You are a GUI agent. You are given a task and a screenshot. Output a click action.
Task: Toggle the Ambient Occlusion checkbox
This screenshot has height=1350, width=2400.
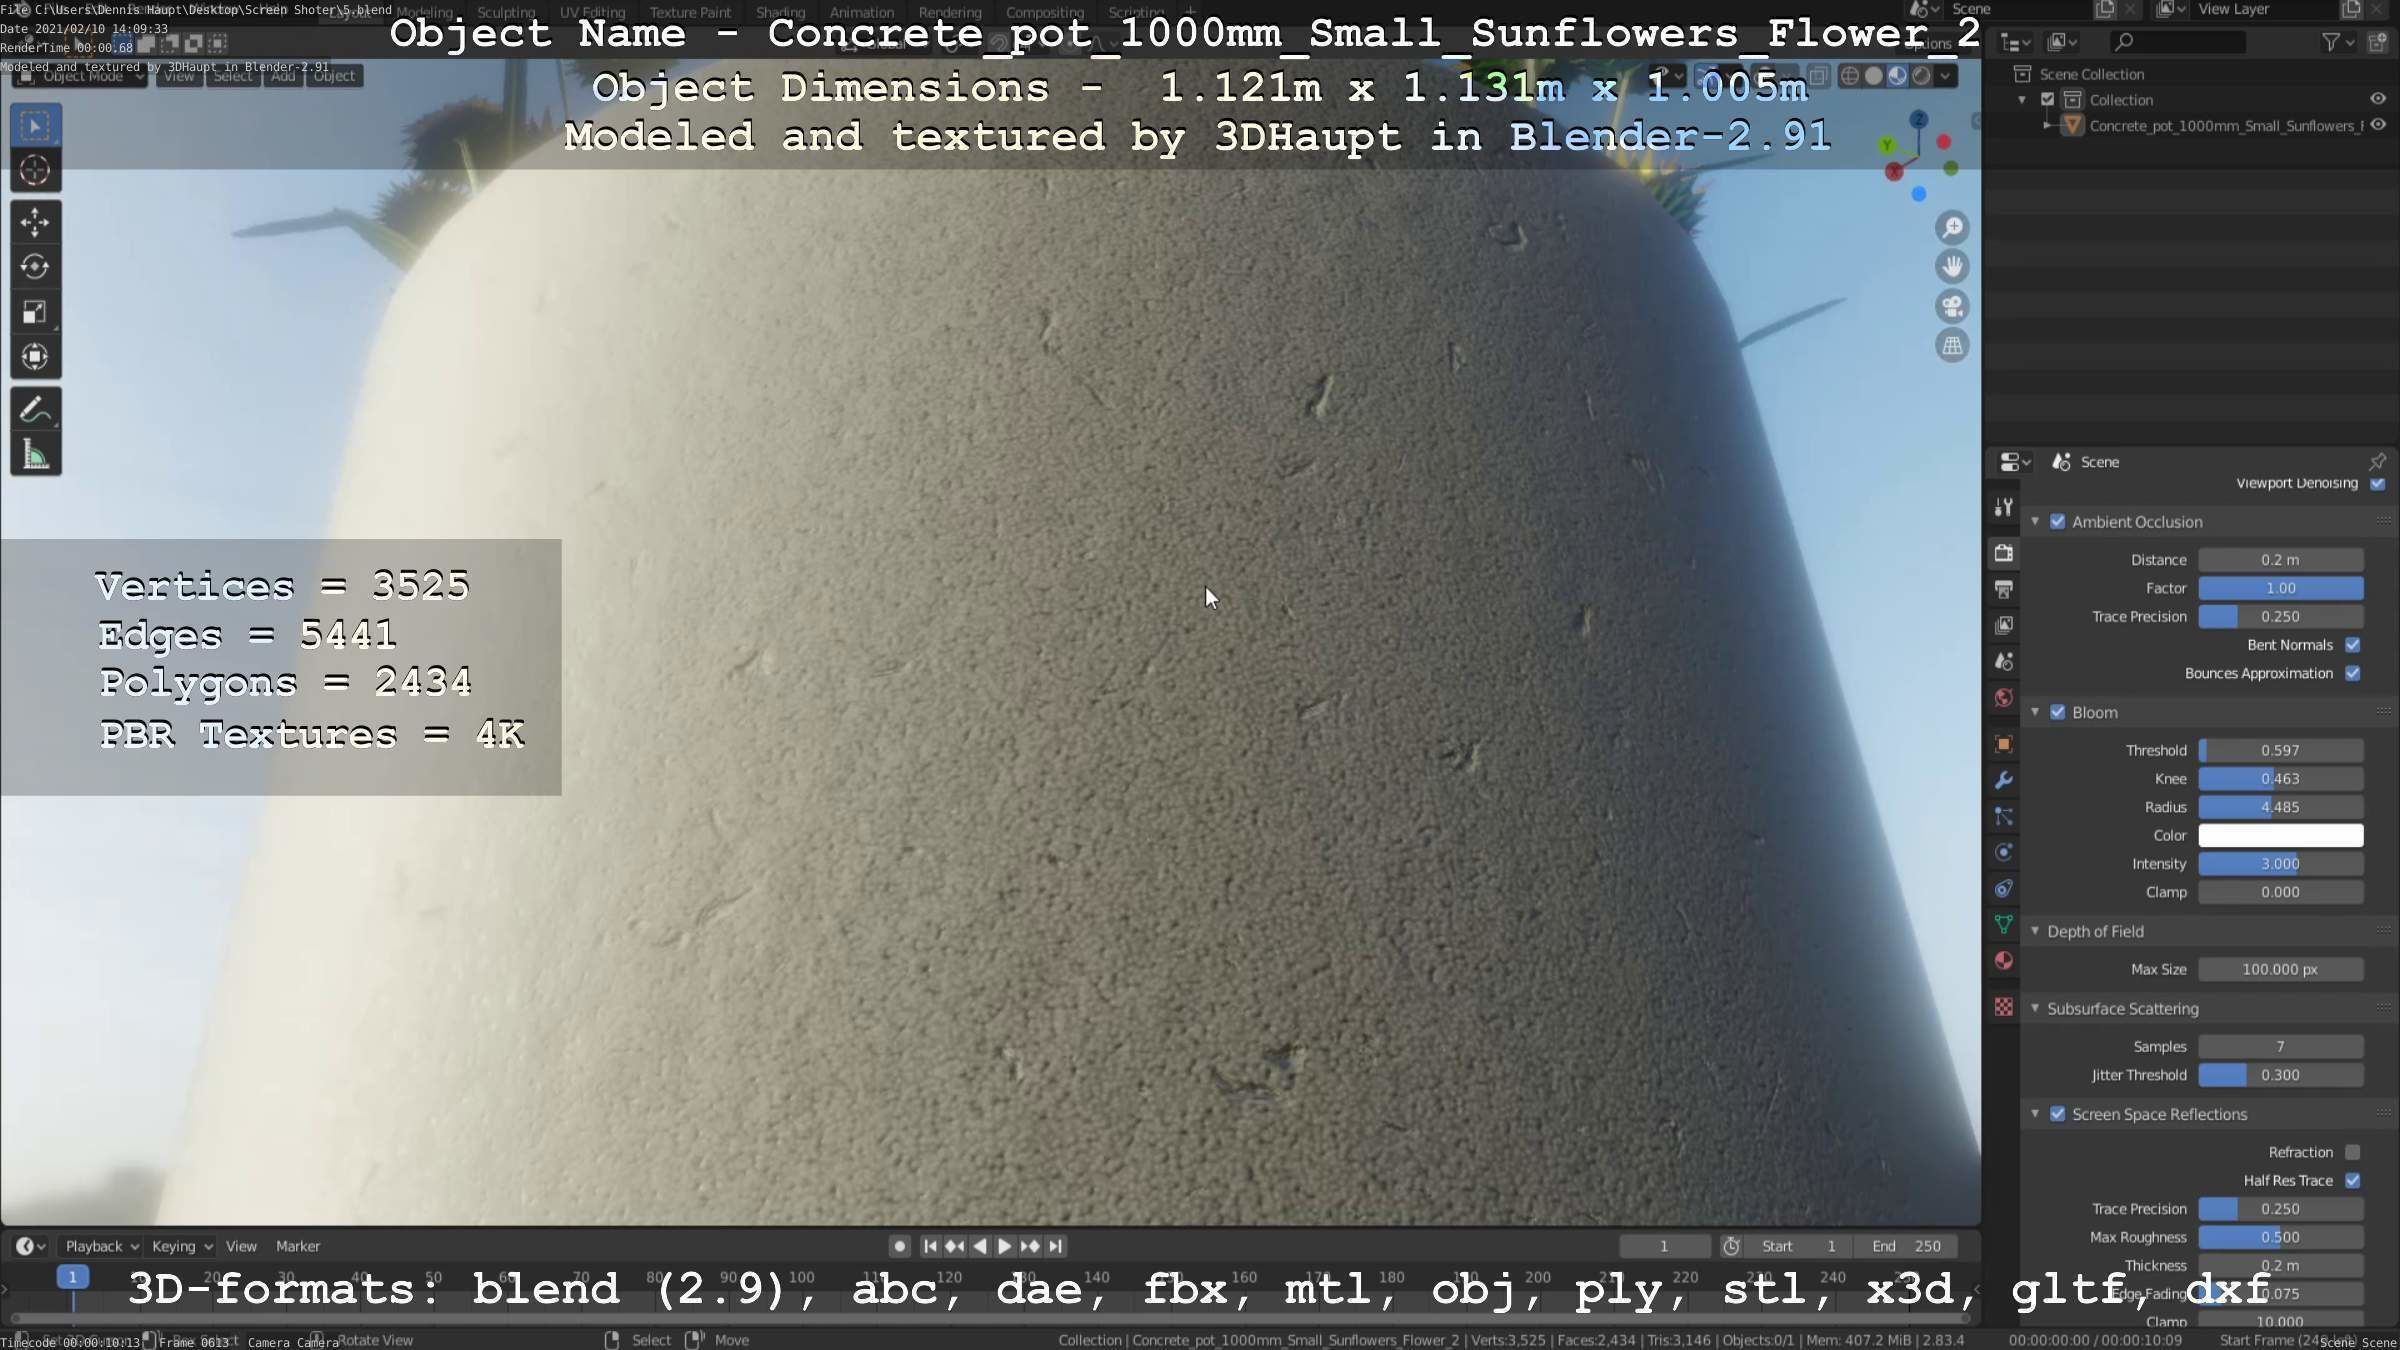click(x=2058, y=522)
